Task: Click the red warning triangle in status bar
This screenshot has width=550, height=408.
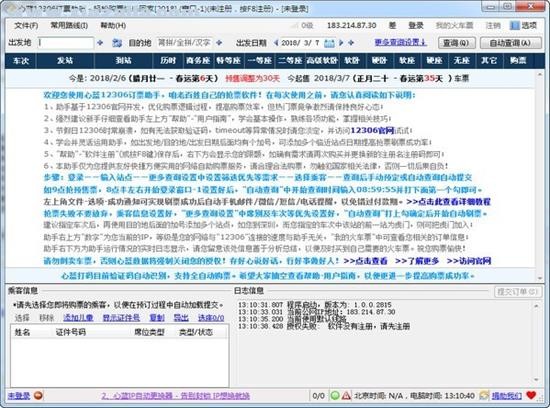Action: 346,396
